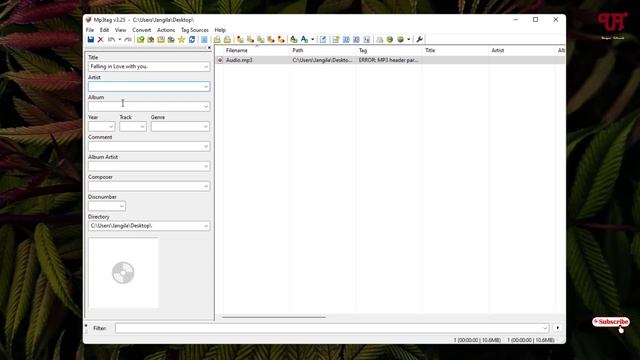
Task: Open Options with the wrench icon
Action: [419, 40]
